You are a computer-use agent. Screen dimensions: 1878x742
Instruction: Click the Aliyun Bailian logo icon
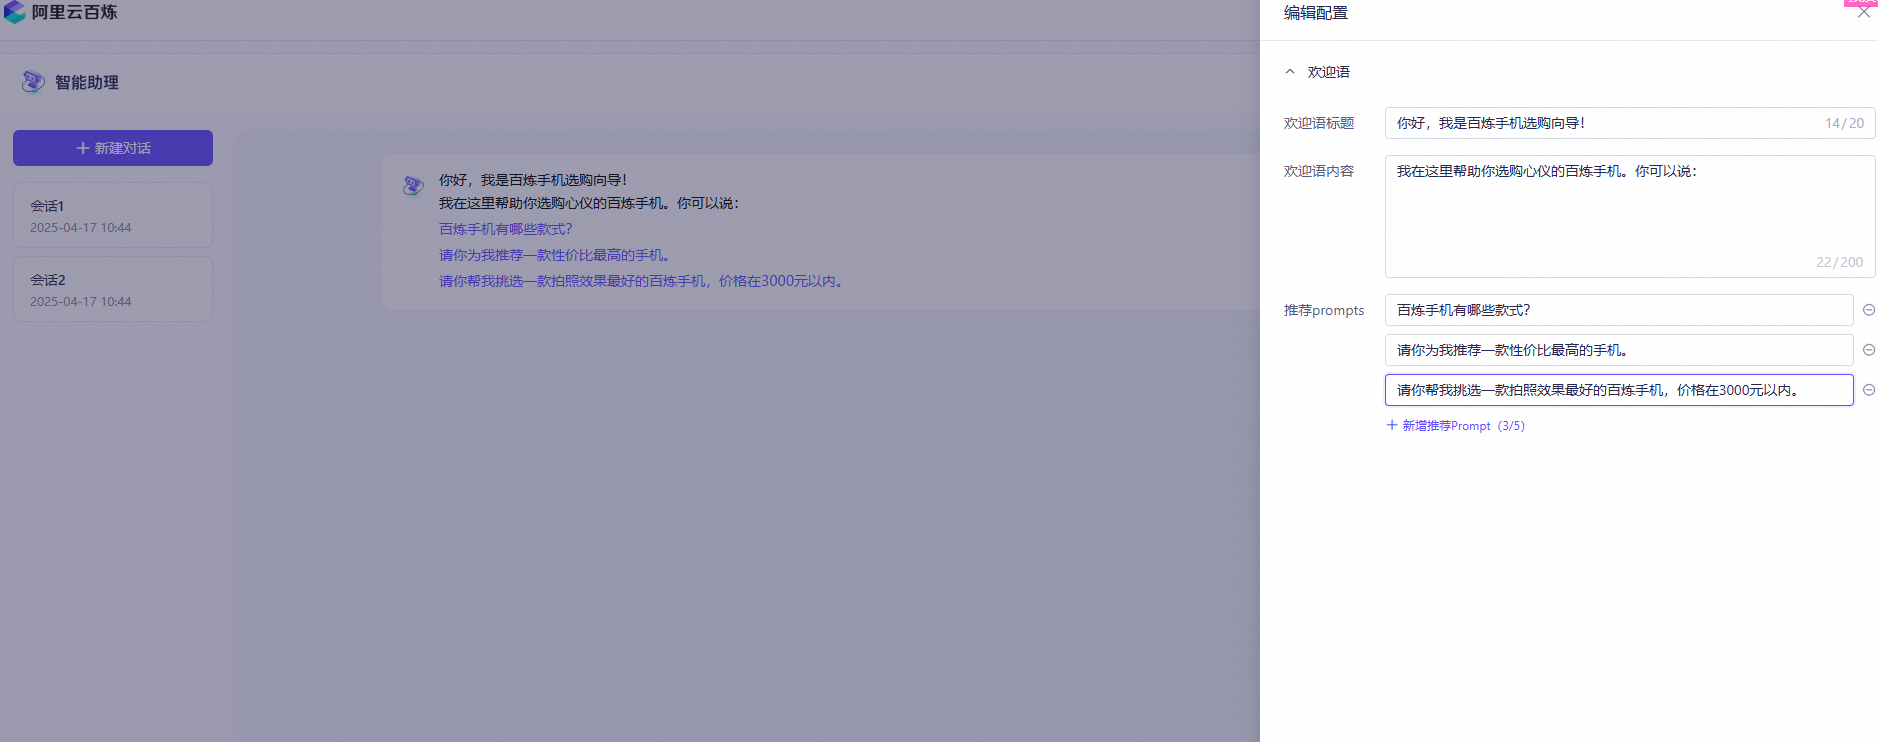point(14,12)
